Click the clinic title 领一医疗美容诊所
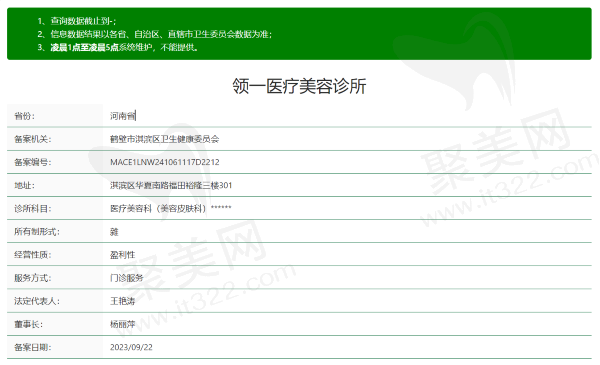This screenshot has width=600, height=365. [299, 86]
